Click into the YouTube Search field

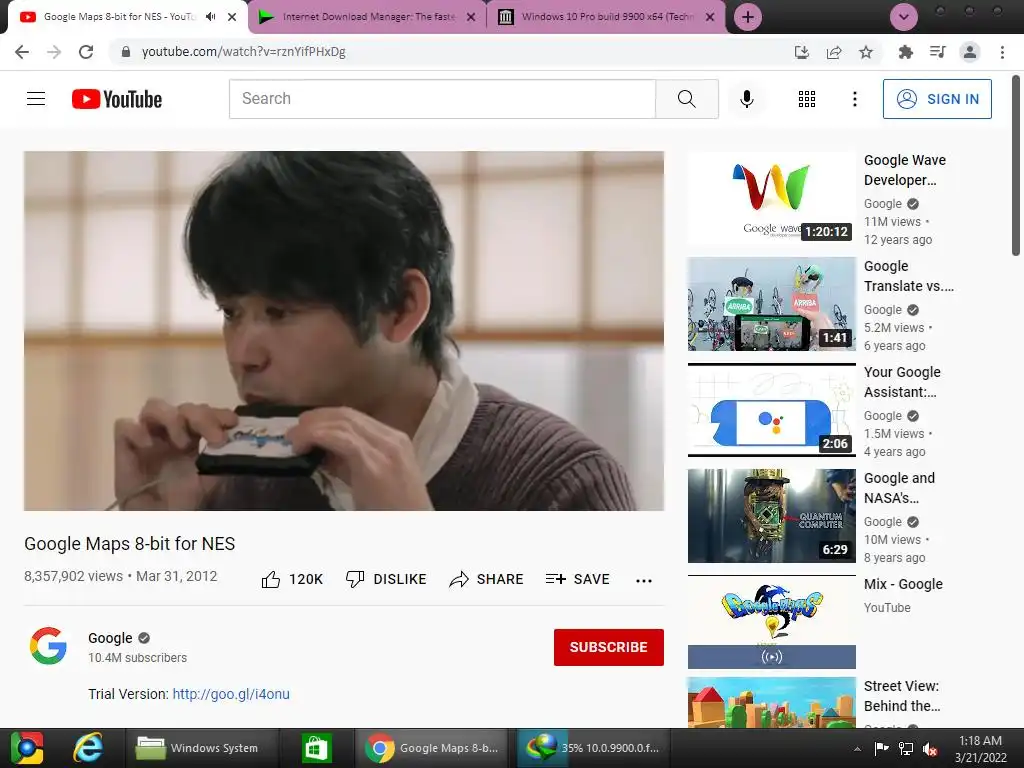pos(442,99)
